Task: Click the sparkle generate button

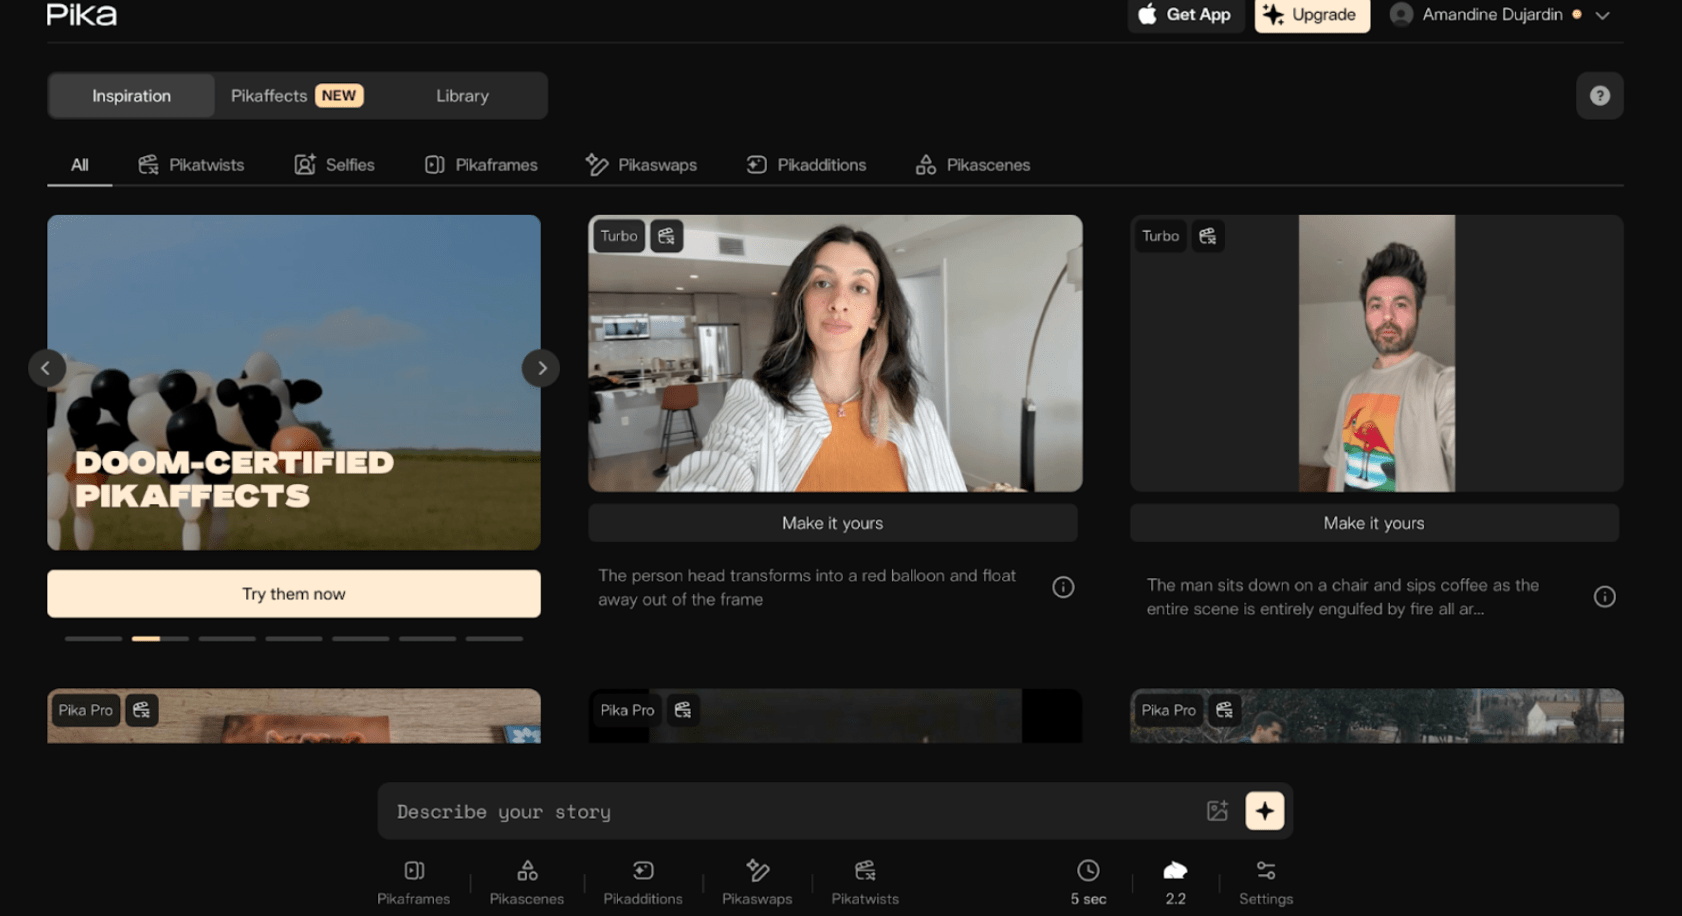Action: click(x=1265, y=811)
